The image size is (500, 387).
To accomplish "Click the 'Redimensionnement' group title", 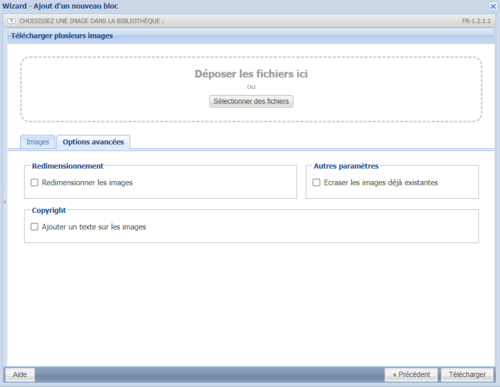I will coord(68,166).
